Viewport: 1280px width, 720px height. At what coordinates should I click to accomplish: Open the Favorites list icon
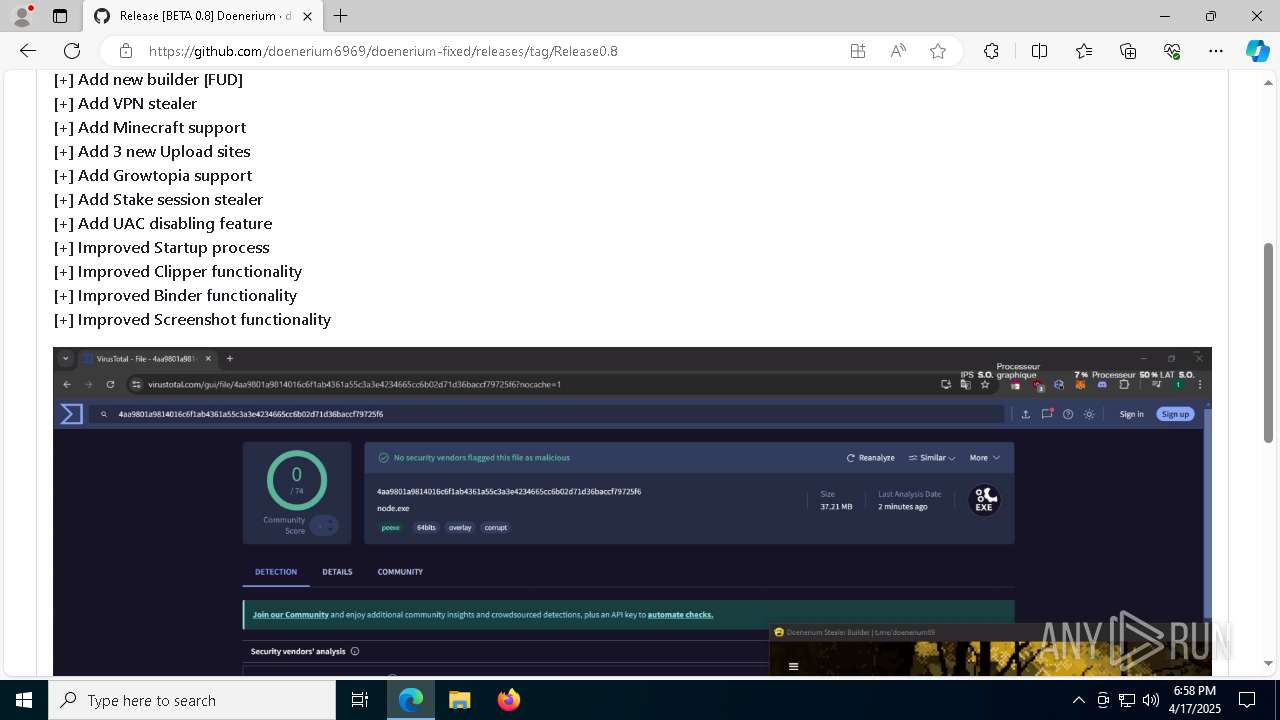click(x=1084, y=51)
